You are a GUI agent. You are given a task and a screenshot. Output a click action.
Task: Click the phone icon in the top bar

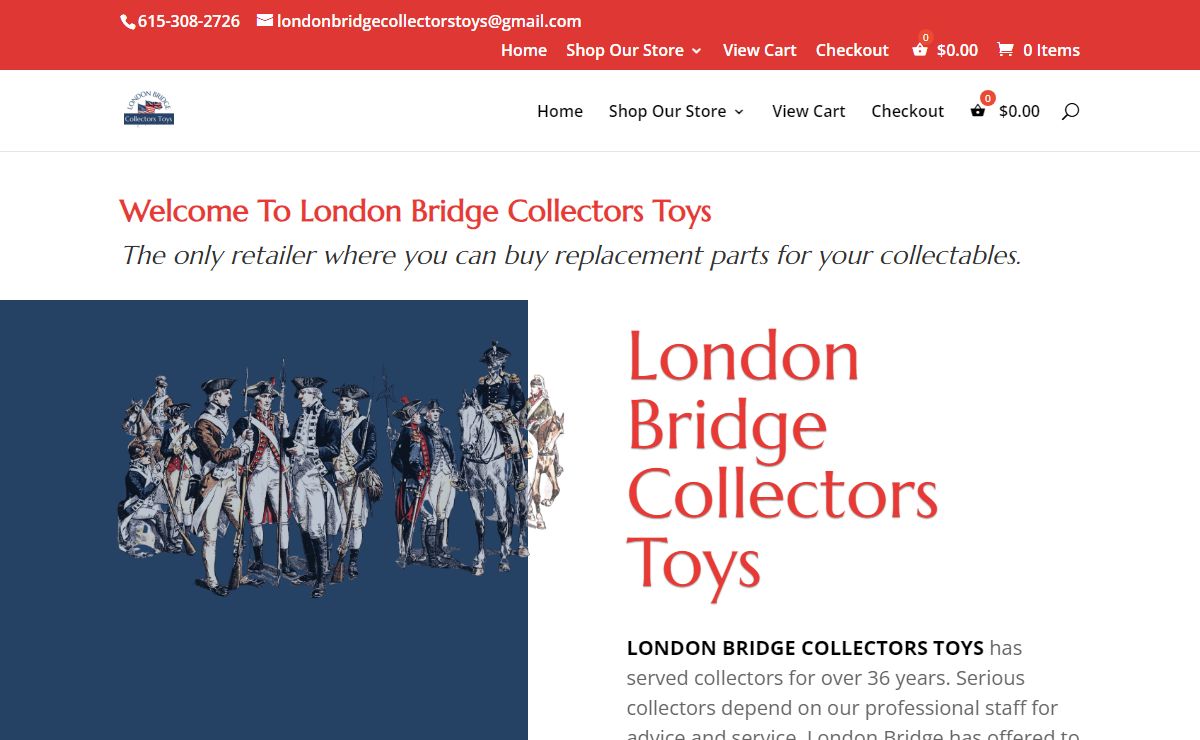tap(127, 22)
